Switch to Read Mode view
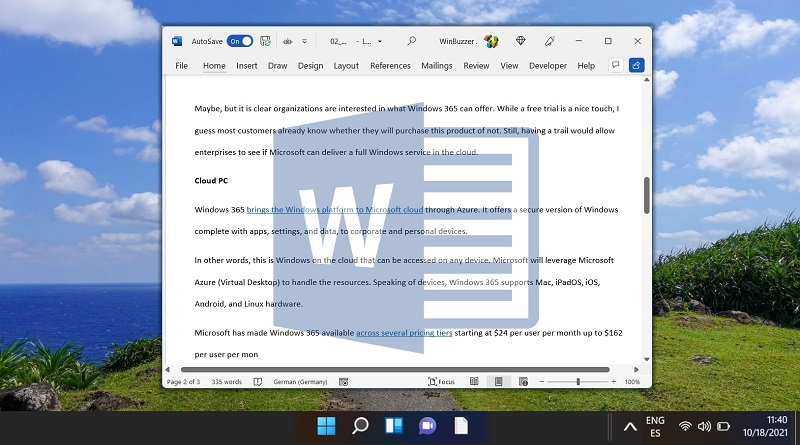 pyautogui.click(x=474, y=382)
